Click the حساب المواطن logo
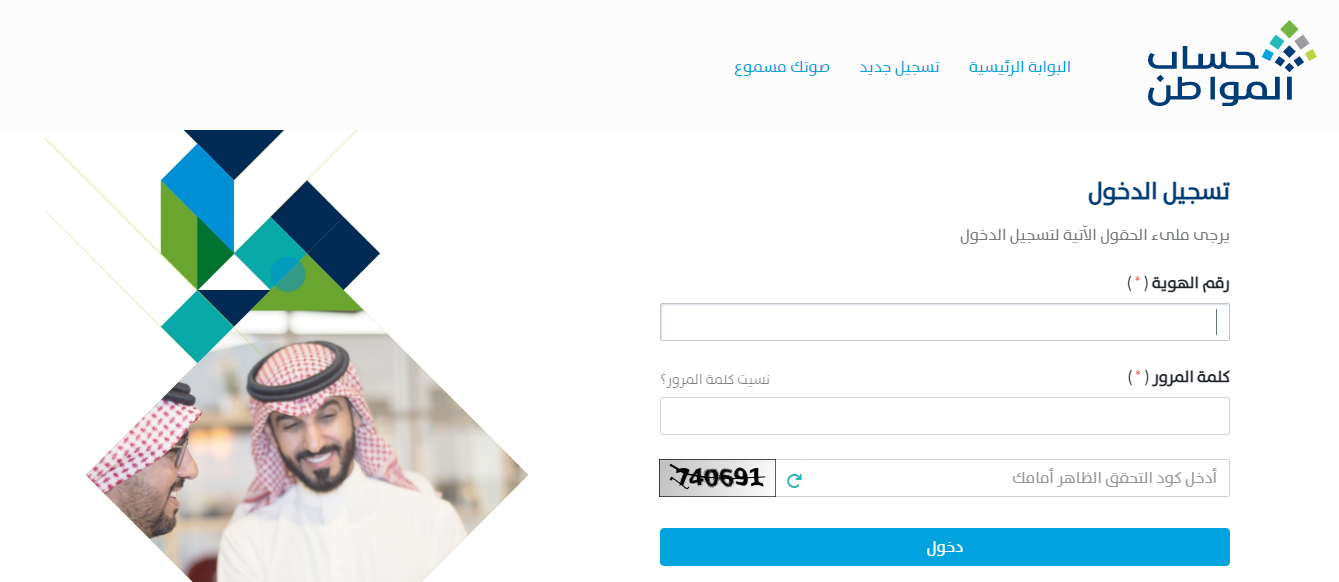Screen dimensions: 1339x582 [x=1231, y=63]
